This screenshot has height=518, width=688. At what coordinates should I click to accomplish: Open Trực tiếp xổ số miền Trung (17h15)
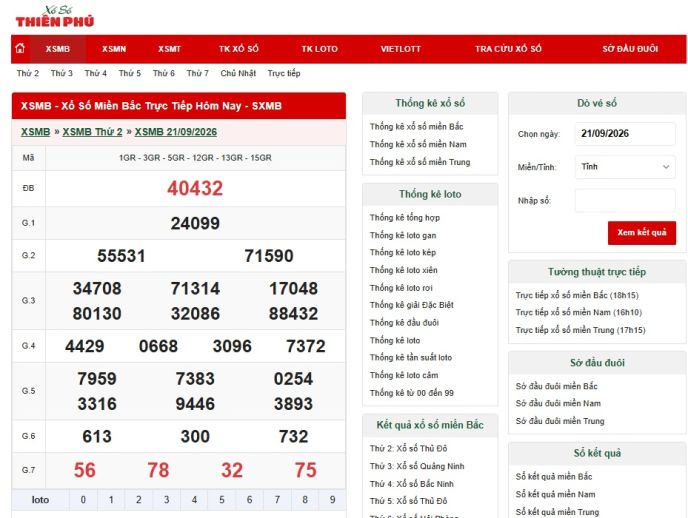pos(580,330)
